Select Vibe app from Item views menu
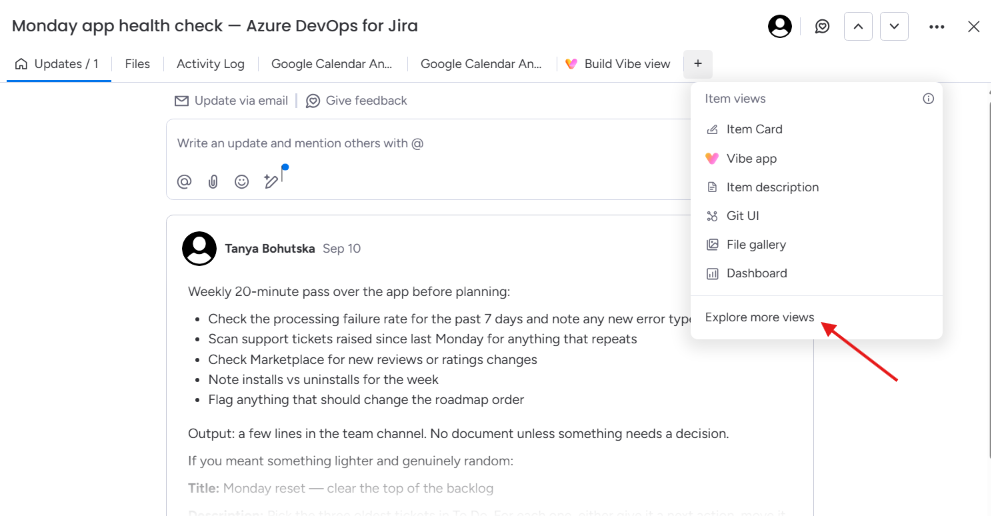Screen dimensions: 991x516 pyautogui.click(x=817, y=159)
